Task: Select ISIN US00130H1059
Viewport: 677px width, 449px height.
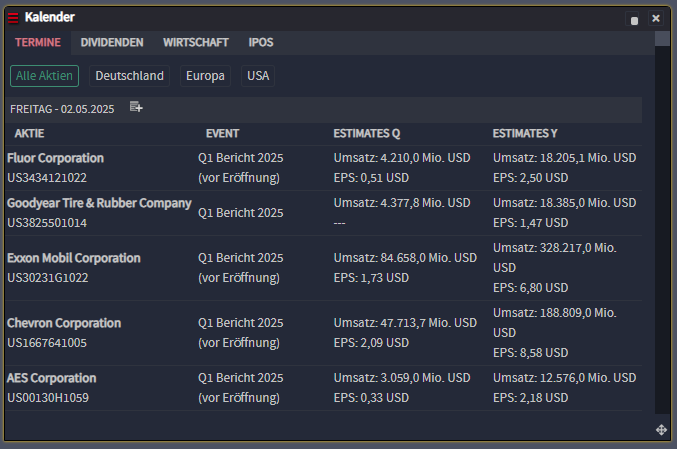Action: tap(48, 398)
